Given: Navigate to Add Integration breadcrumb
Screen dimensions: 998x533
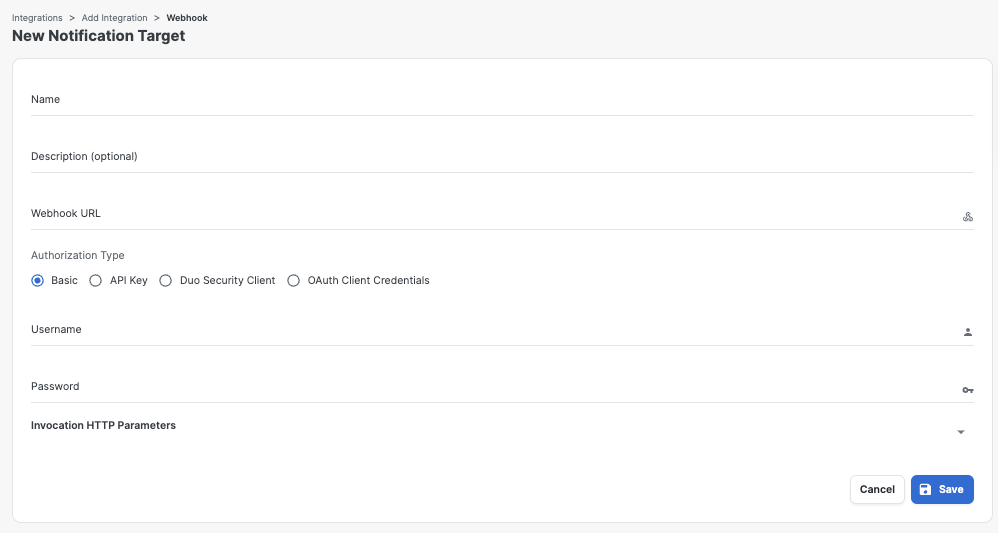Looking at the screenshot, I should click(114, 18).
